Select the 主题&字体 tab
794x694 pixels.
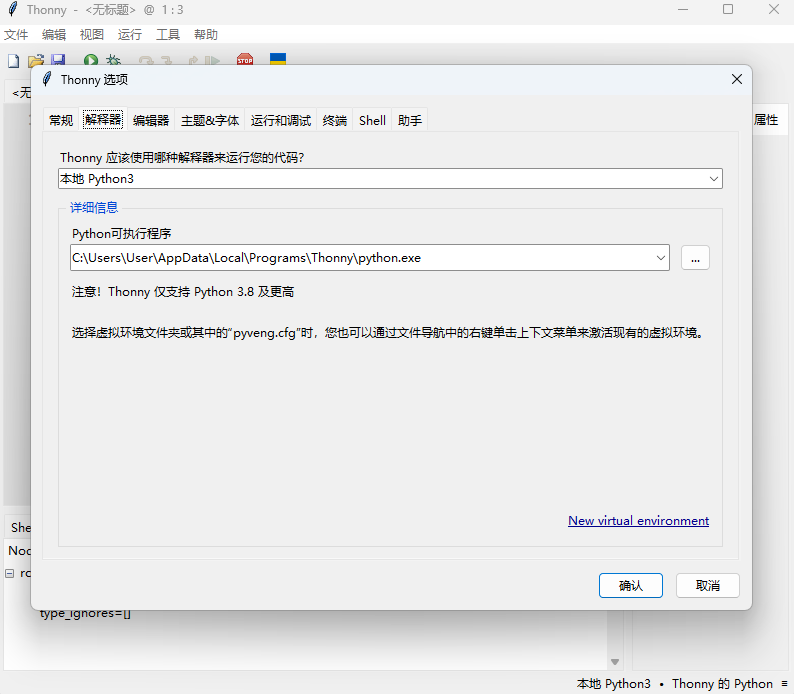click(x=210, y=120)
